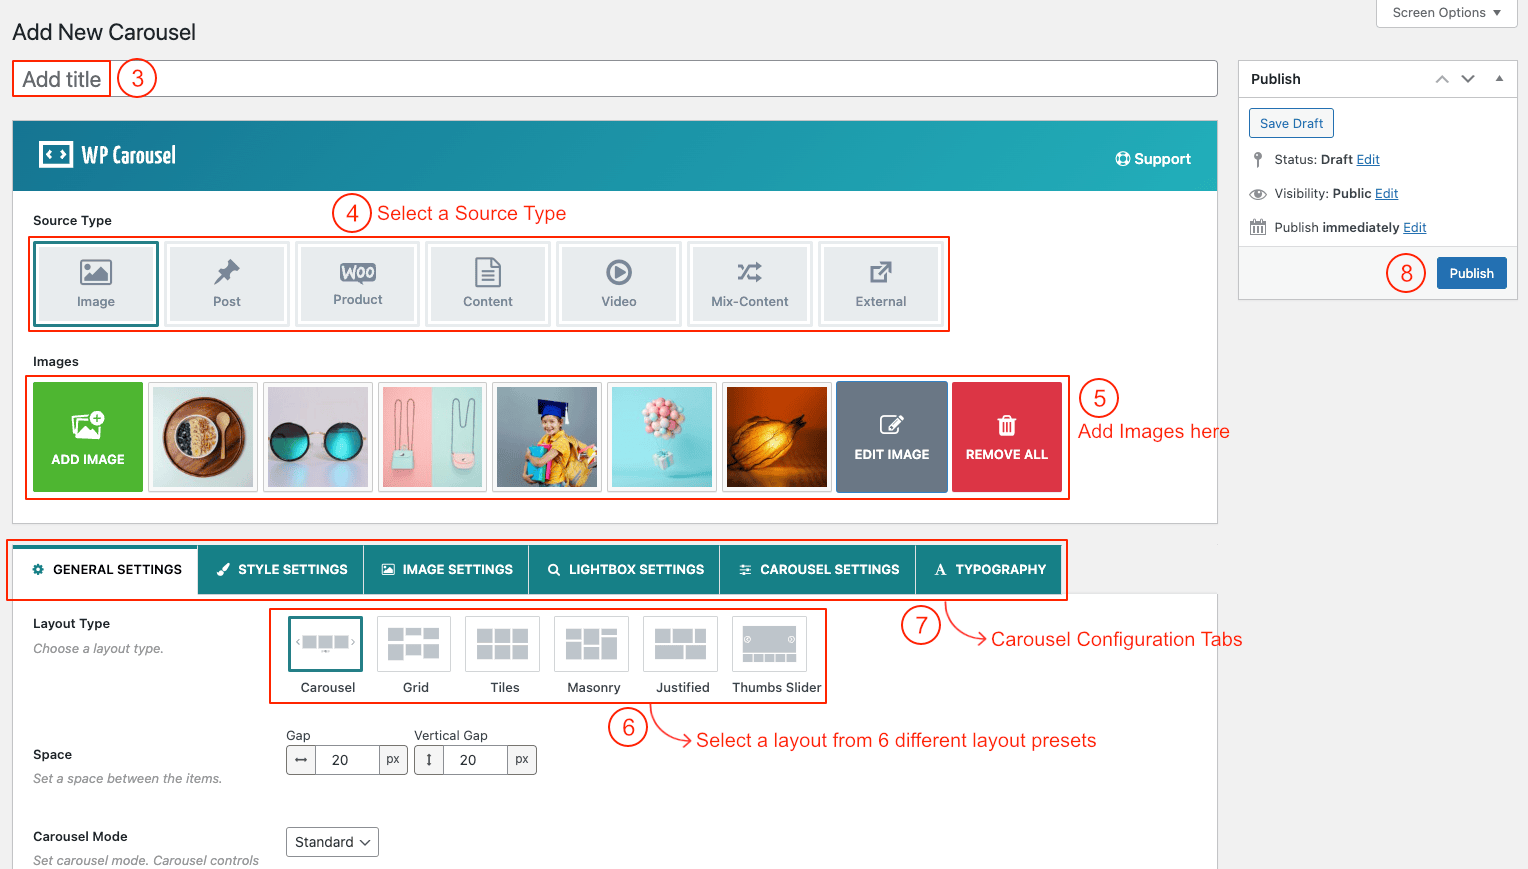Open the Carousel Mode dropdown
Image resolution: width=1528 pixels, height=869 pixels.
332,842
